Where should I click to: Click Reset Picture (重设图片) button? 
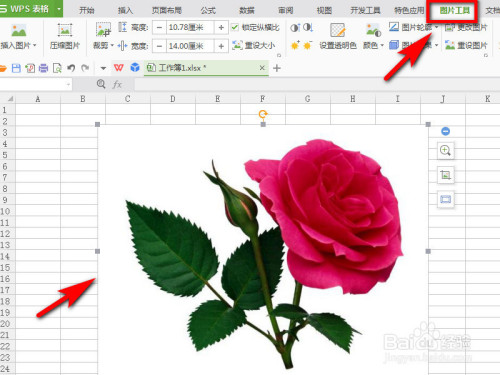[x=466, y=45]
